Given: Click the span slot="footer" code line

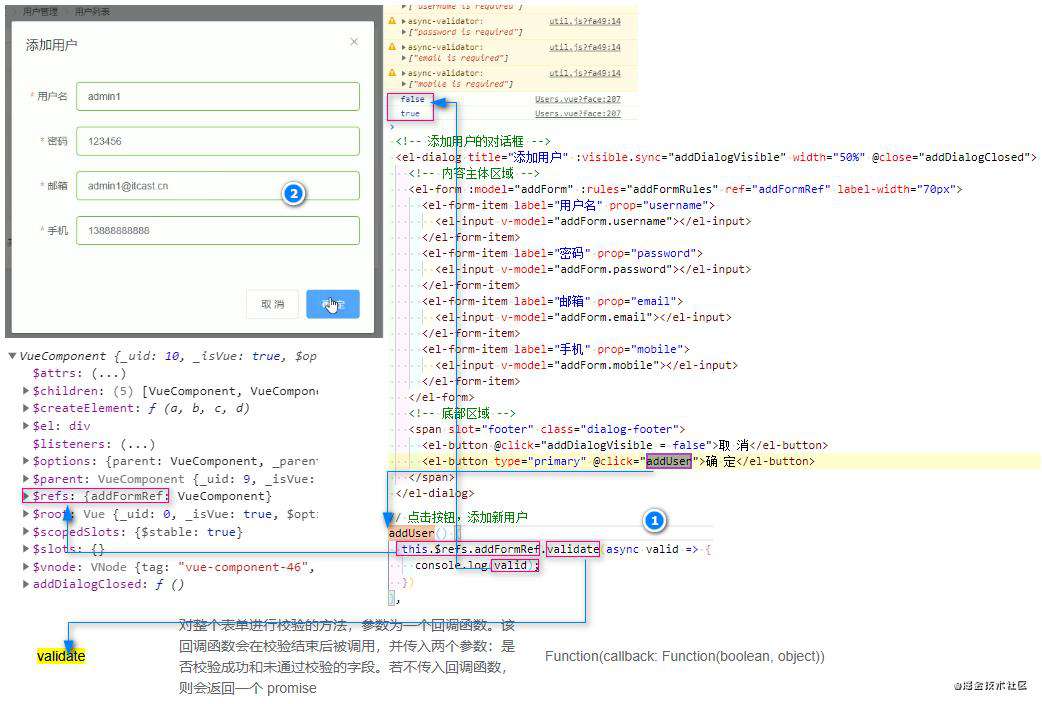Looking at the screenshot, I should (x=547, y=429).
